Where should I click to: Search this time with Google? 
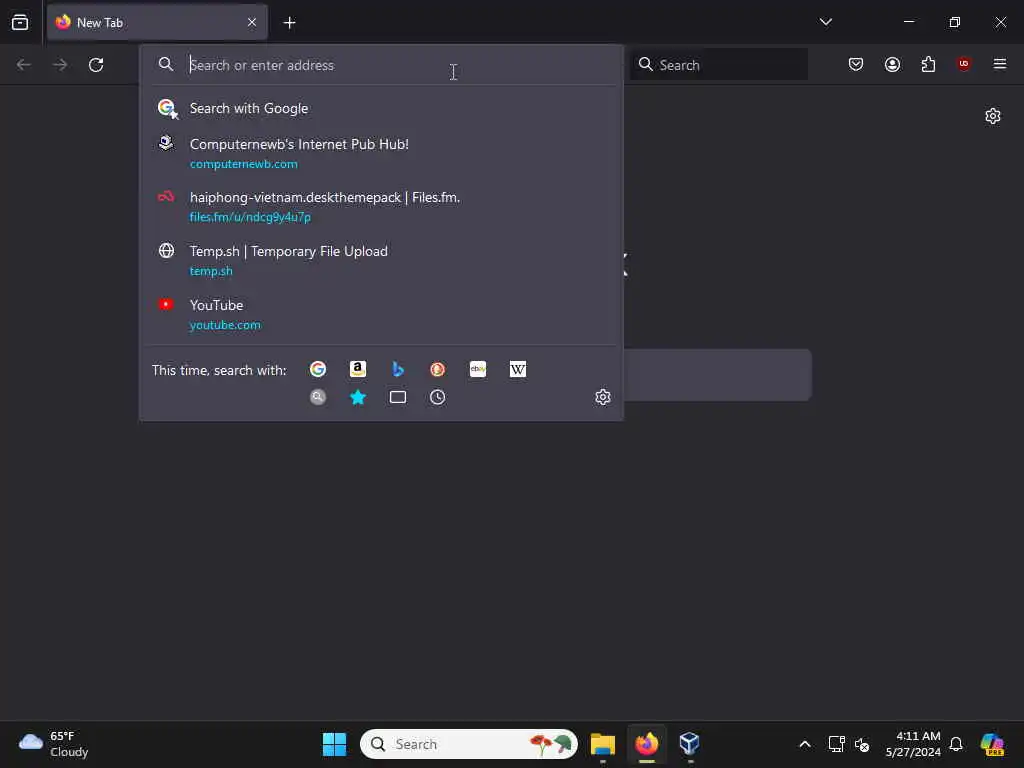[x=318, y=370]
